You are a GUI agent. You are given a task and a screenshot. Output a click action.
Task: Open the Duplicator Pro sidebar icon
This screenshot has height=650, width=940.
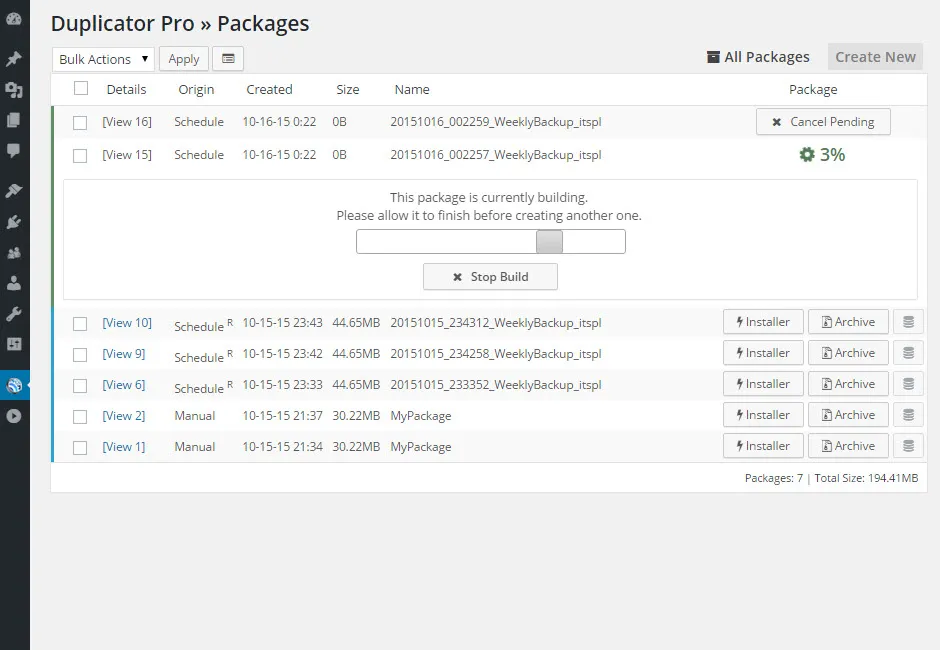coord(15,383)
